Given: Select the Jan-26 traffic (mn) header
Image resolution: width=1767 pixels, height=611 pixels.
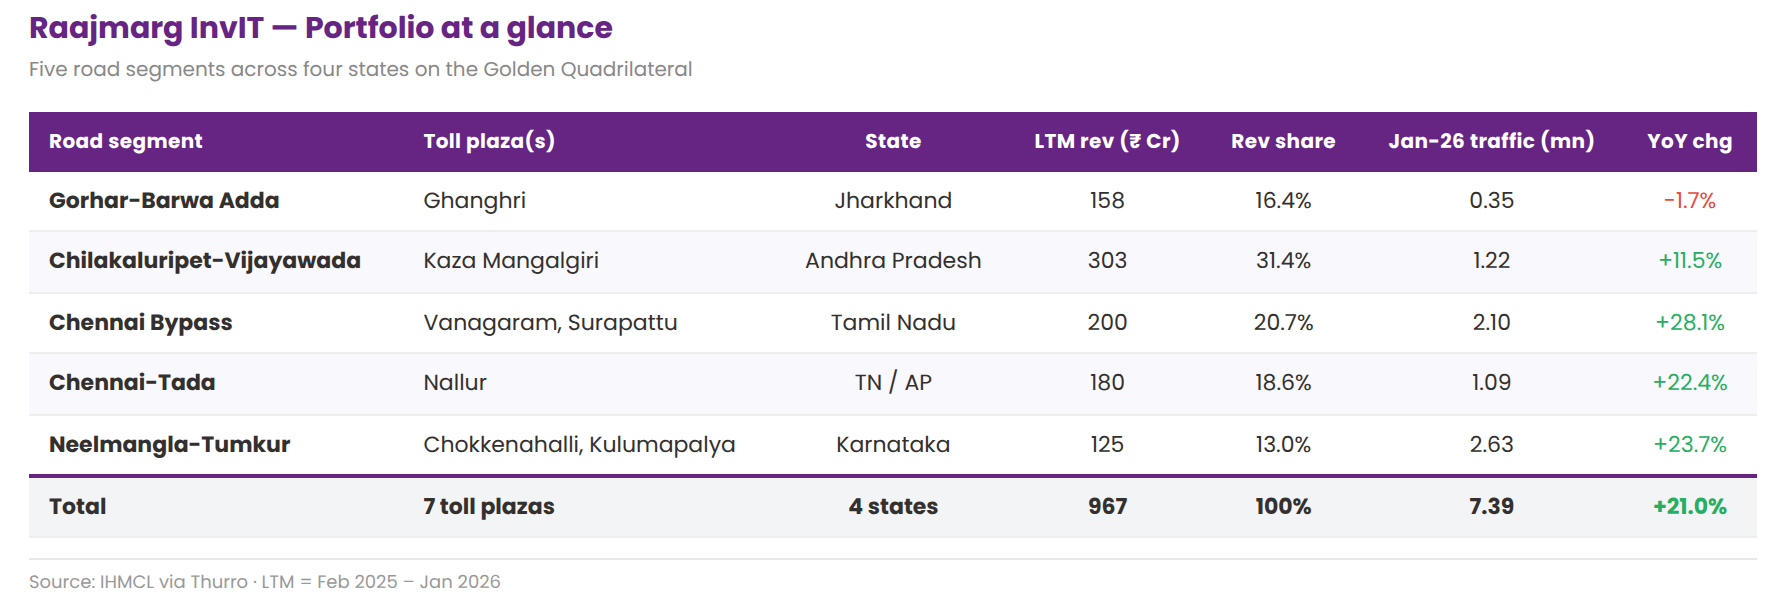Looking at the screenshot, I should click(x=1490, y=141).
